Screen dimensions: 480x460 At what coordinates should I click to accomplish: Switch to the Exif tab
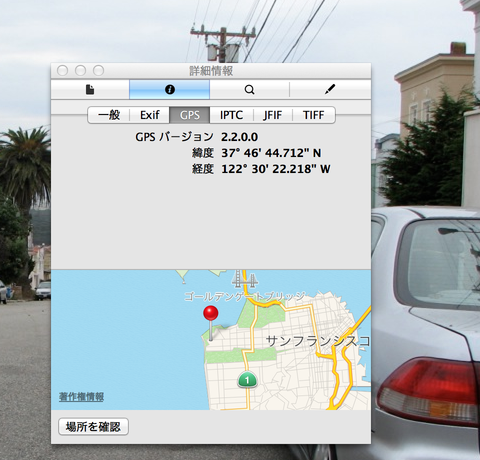(150, 115)
